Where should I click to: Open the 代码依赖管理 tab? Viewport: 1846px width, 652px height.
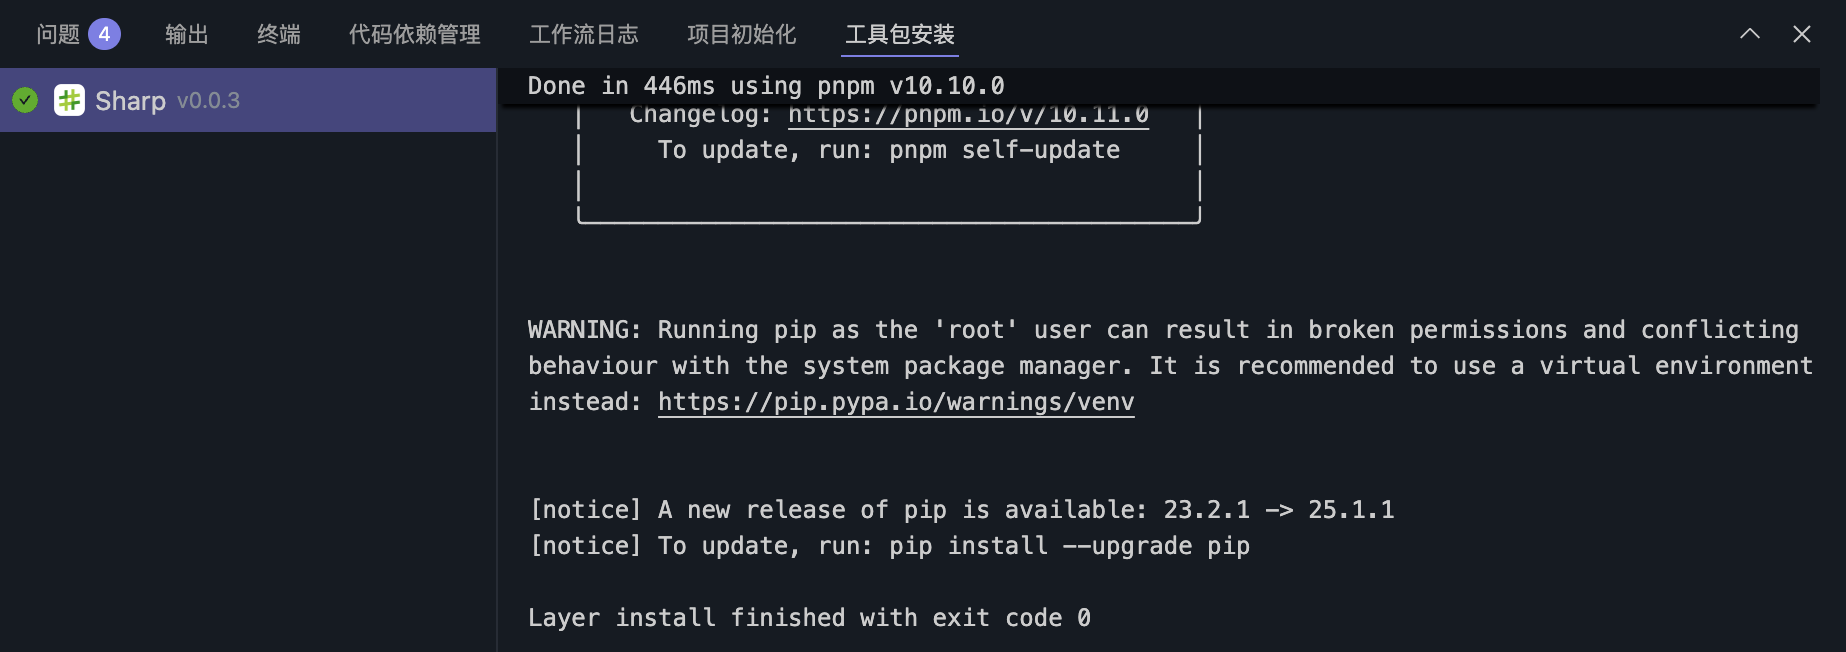pyautogui.click(x=415, y=35)
